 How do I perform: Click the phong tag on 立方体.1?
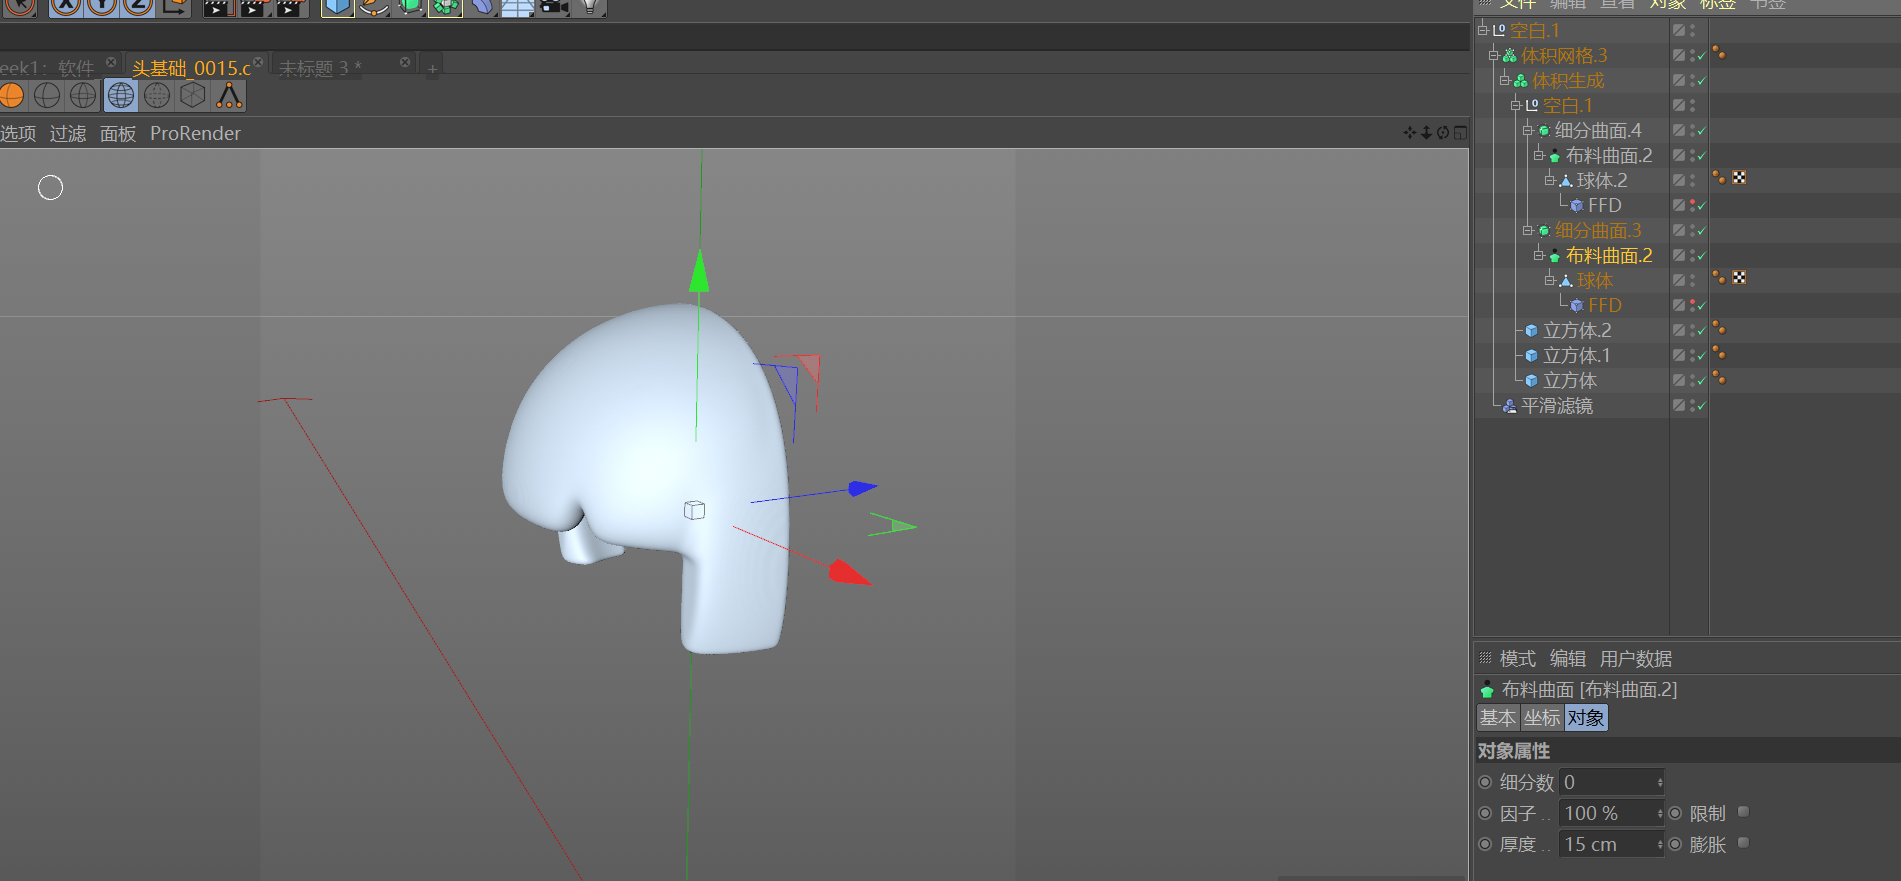pyautogui.click(x=1719, y=352)
